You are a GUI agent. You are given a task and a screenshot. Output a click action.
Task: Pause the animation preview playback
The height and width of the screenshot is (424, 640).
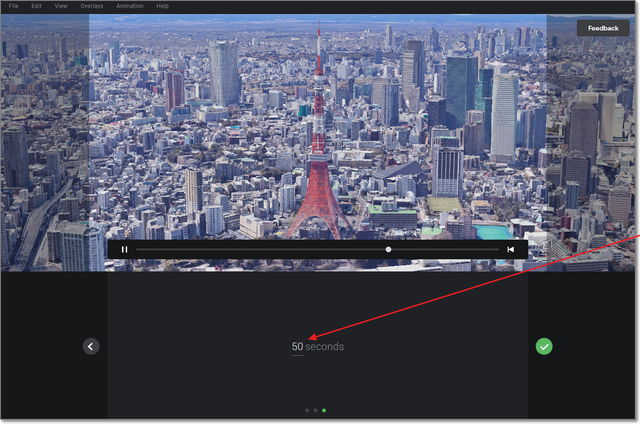point(125,249)
